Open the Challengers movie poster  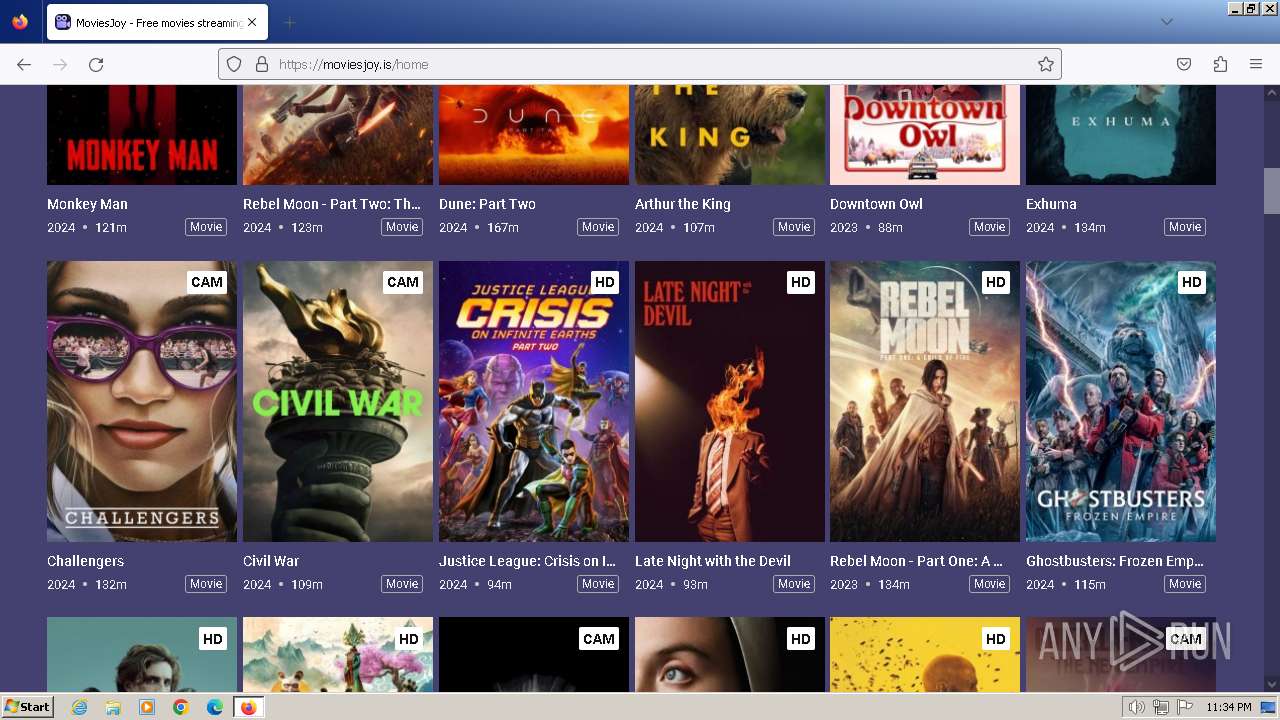pyautogui.click(x=142, y=401)
